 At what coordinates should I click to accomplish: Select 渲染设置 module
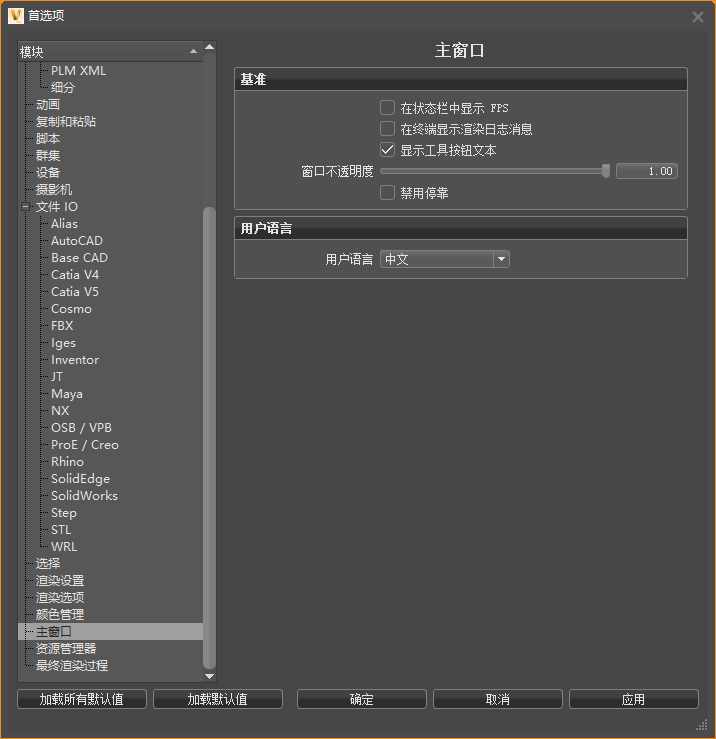[x=60, y=580]
